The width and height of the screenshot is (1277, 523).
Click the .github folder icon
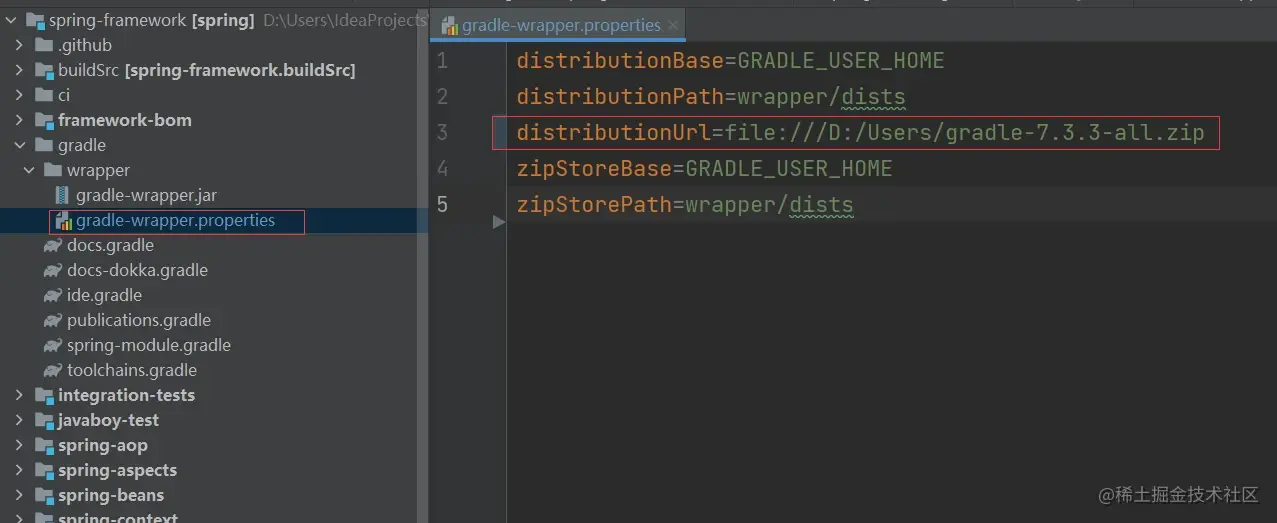click(43, 45)
